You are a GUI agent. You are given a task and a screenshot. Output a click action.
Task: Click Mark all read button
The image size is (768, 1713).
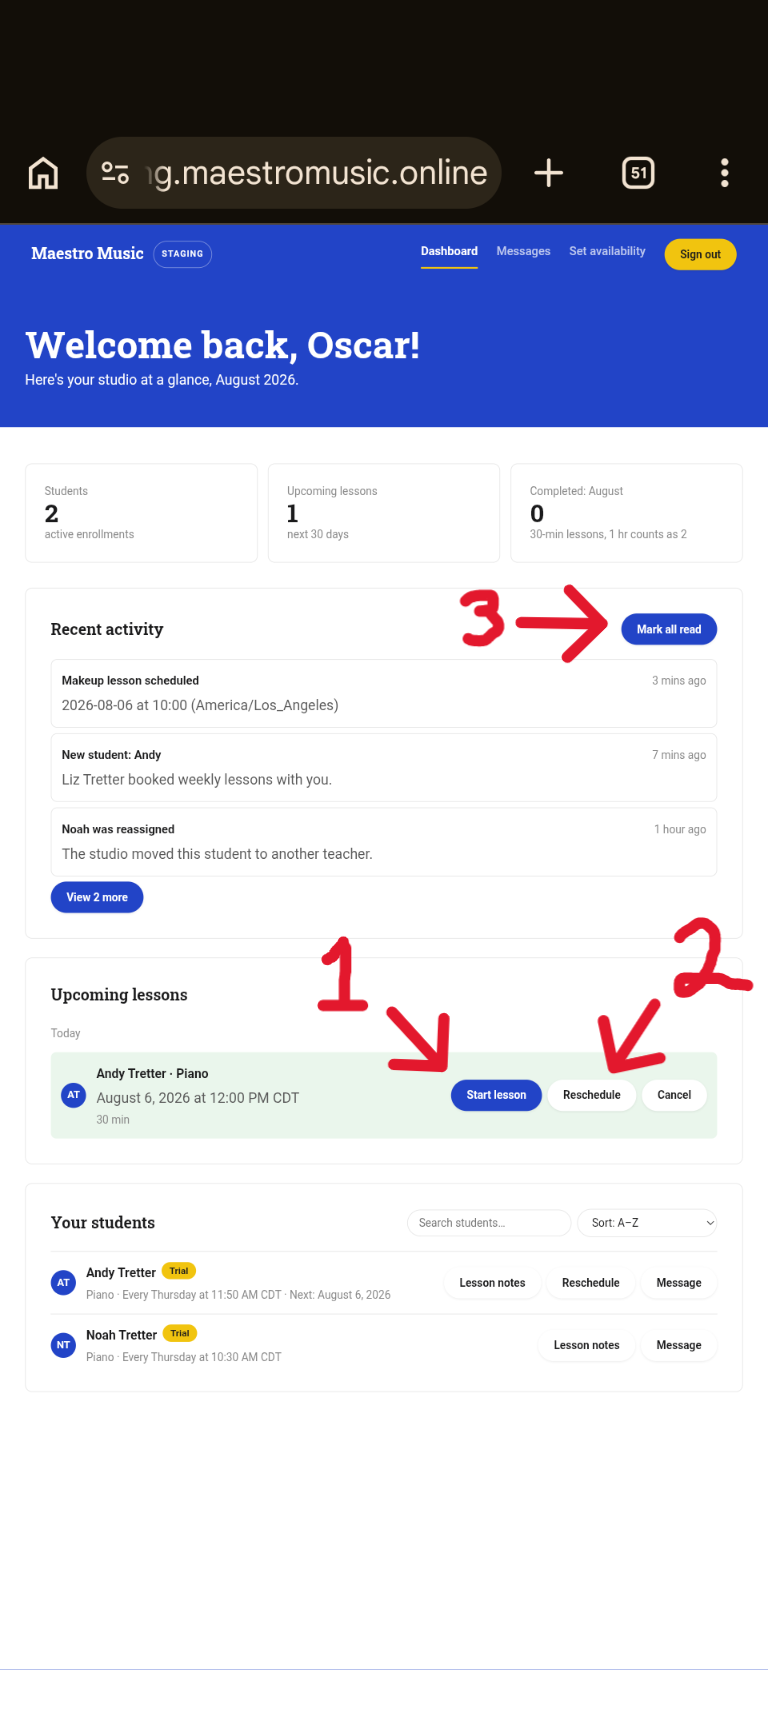[669, 629]
